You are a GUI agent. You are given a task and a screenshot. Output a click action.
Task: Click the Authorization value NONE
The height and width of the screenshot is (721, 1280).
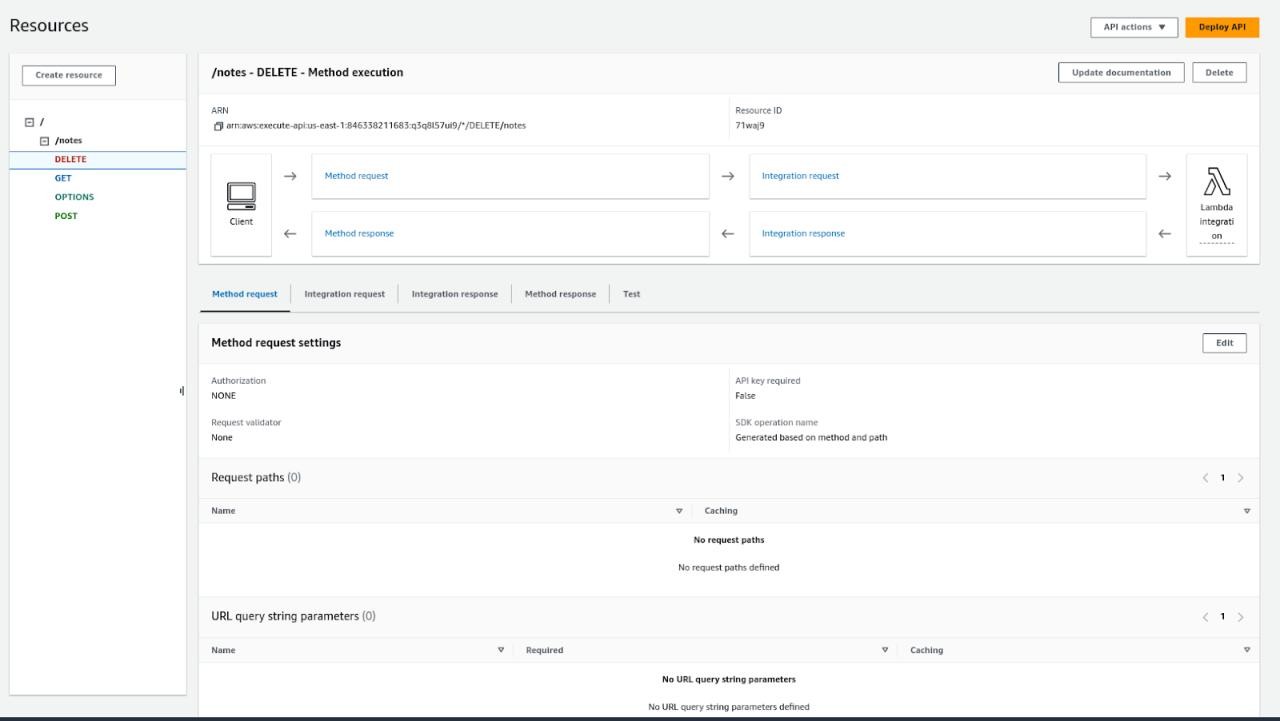click(224, 396)
